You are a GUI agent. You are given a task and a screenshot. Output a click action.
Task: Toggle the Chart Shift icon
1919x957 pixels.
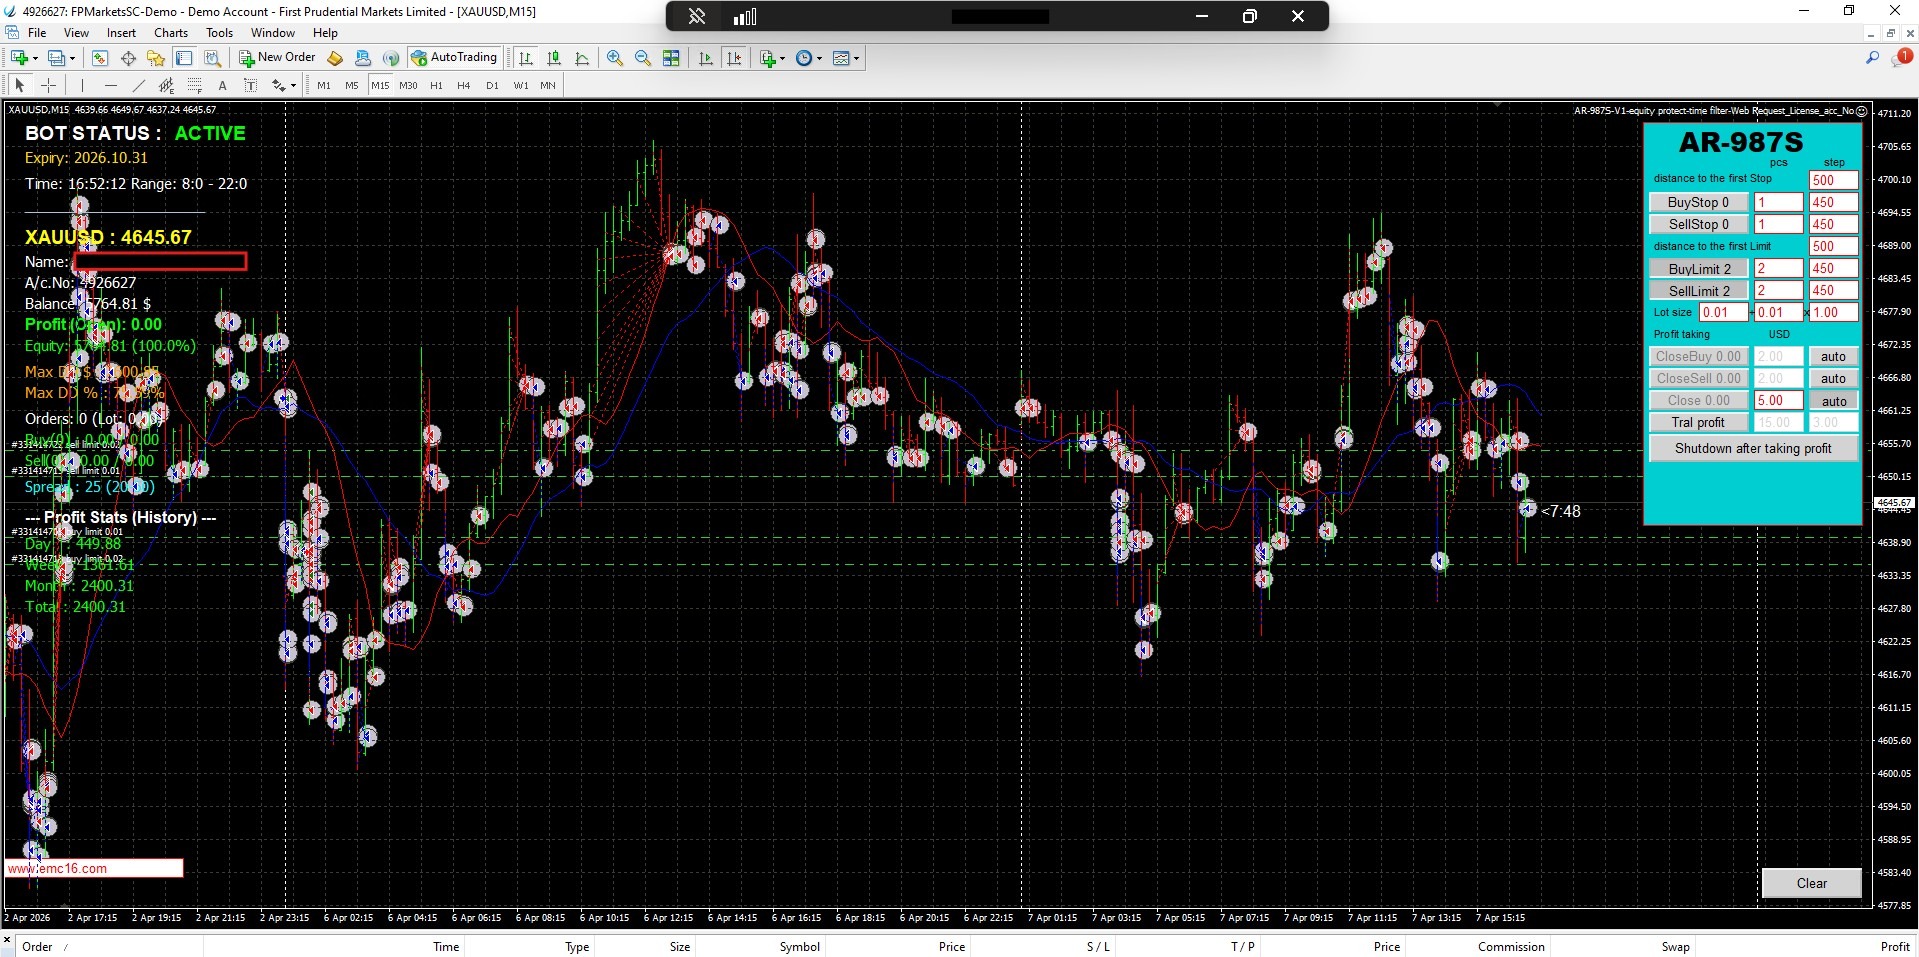coord(734,58)
